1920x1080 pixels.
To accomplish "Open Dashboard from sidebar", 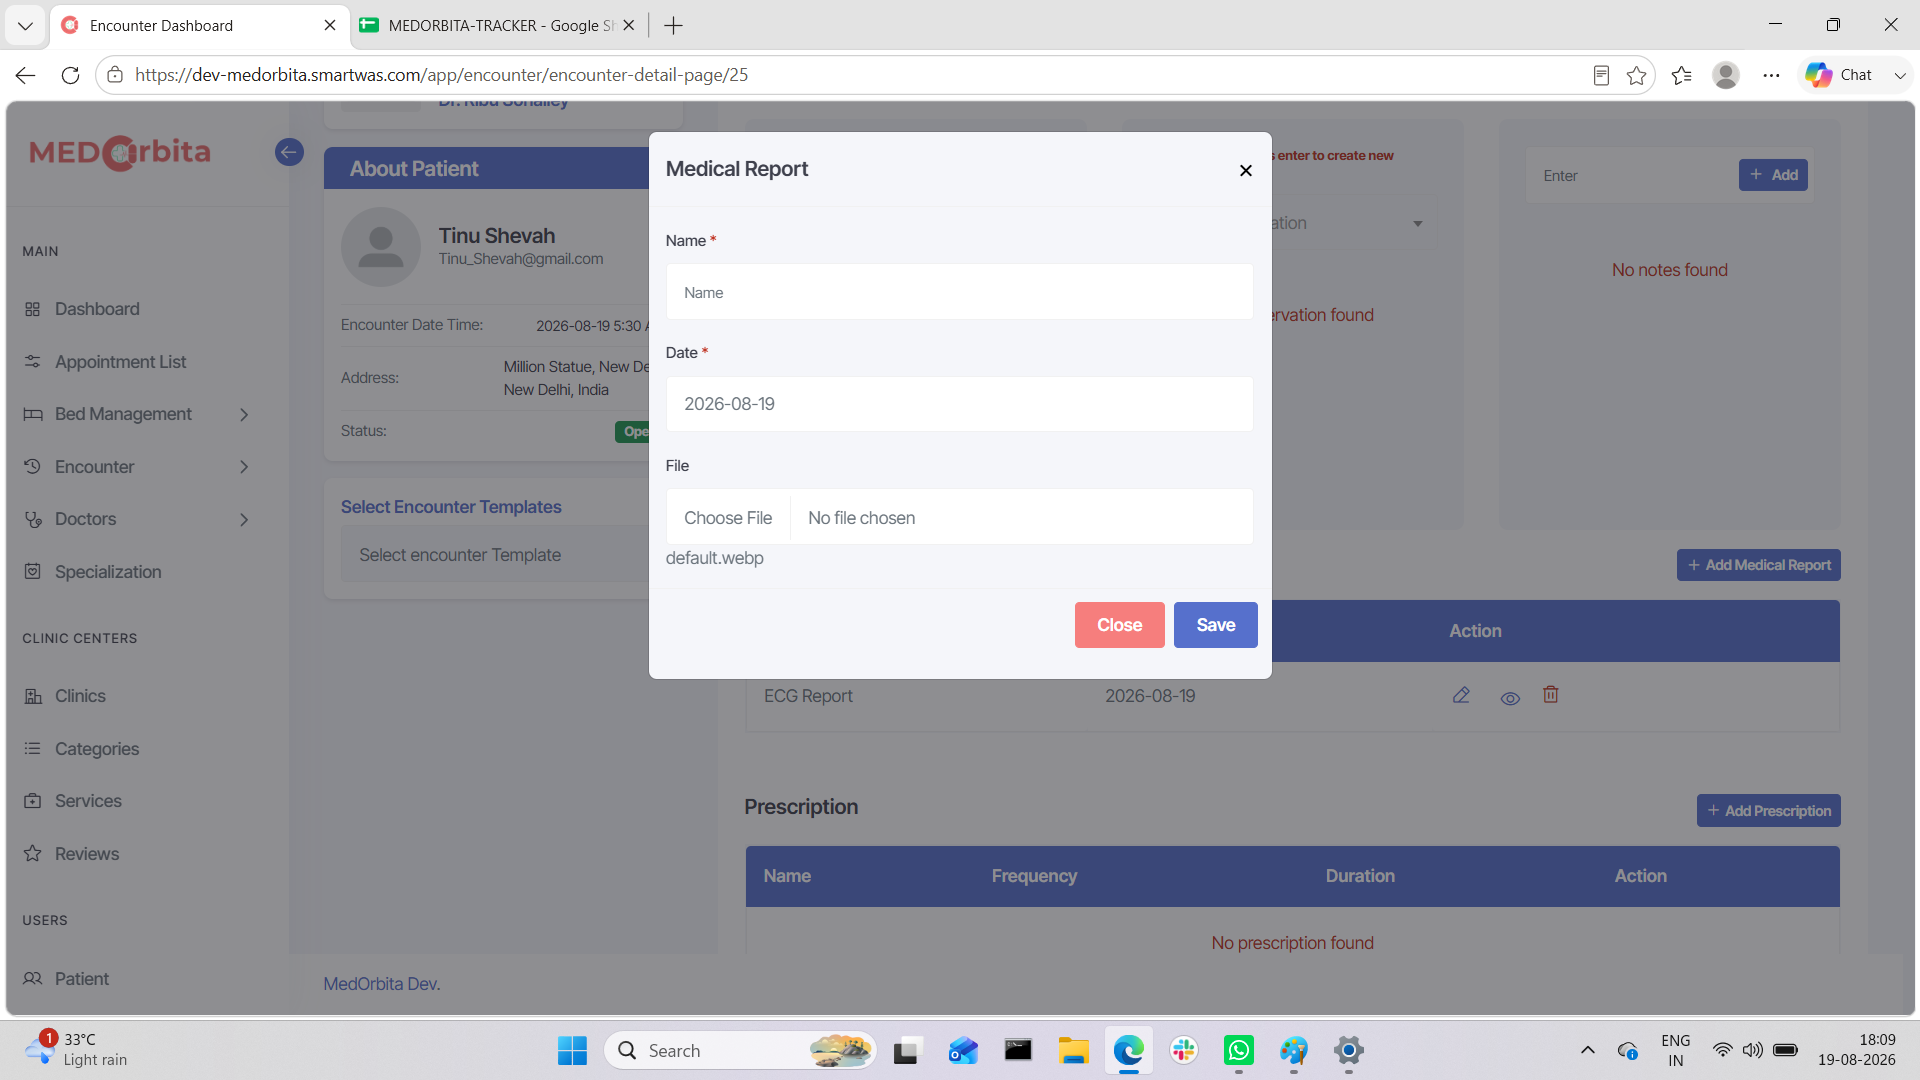I will [97, 309].
